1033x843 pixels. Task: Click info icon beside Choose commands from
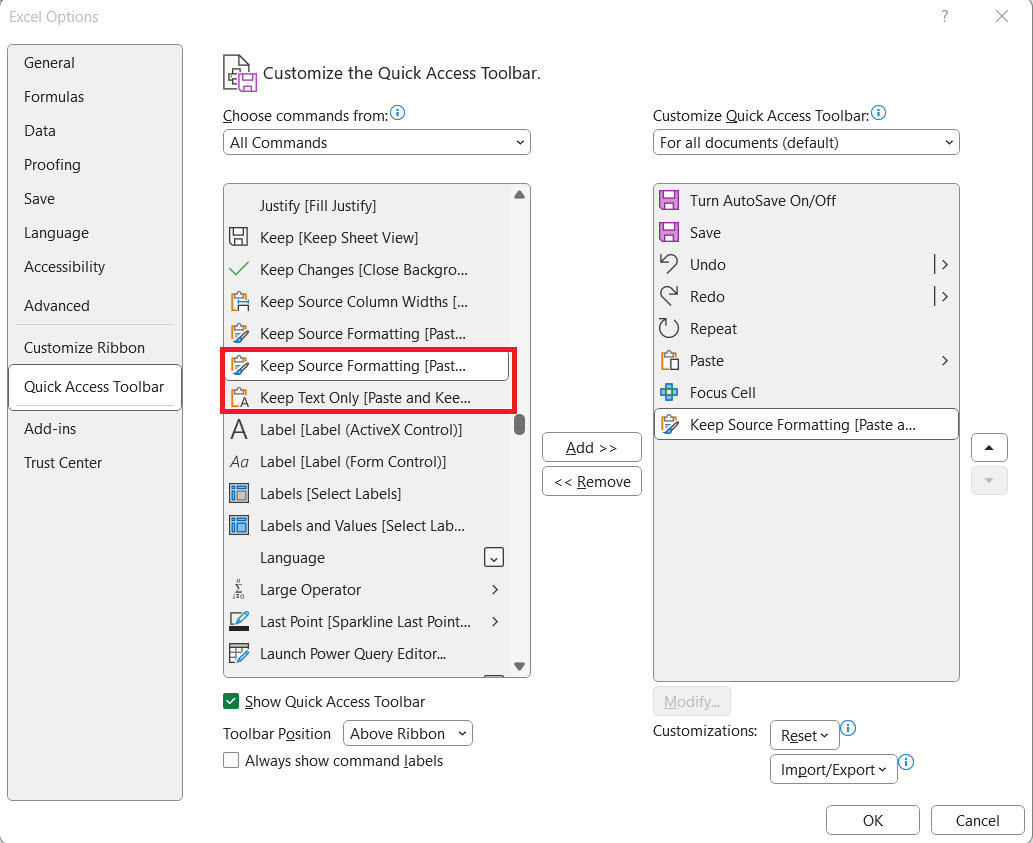[x=397, y=113]
